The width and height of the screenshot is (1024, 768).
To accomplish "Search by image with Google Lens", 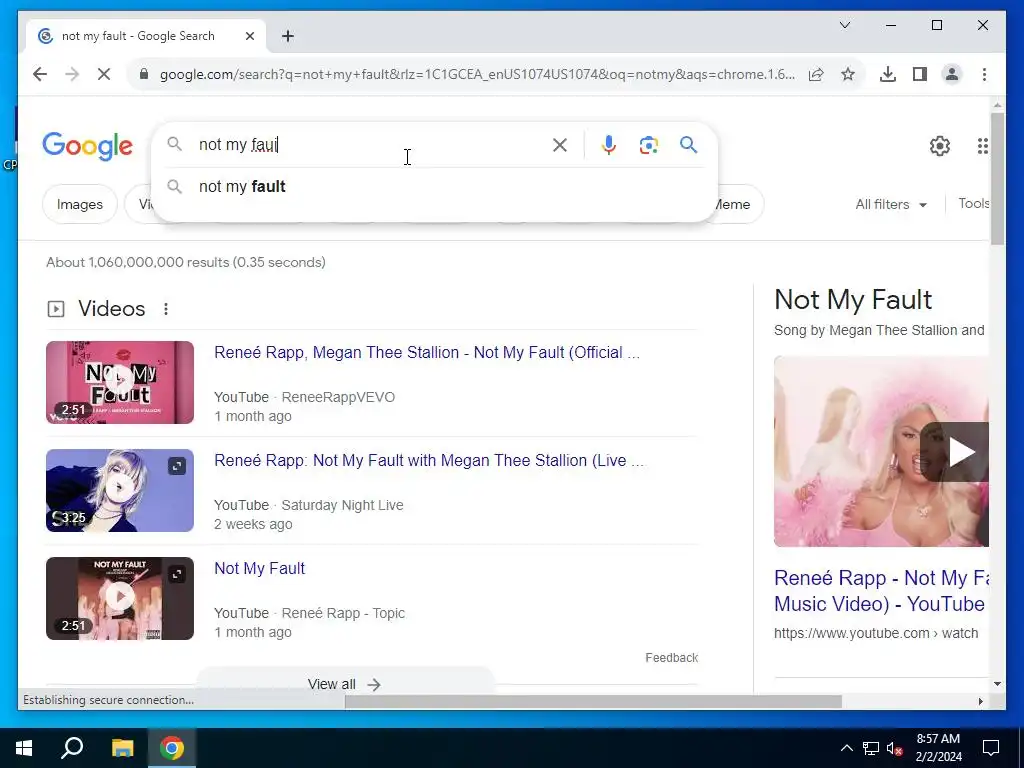I will point(648,145).
